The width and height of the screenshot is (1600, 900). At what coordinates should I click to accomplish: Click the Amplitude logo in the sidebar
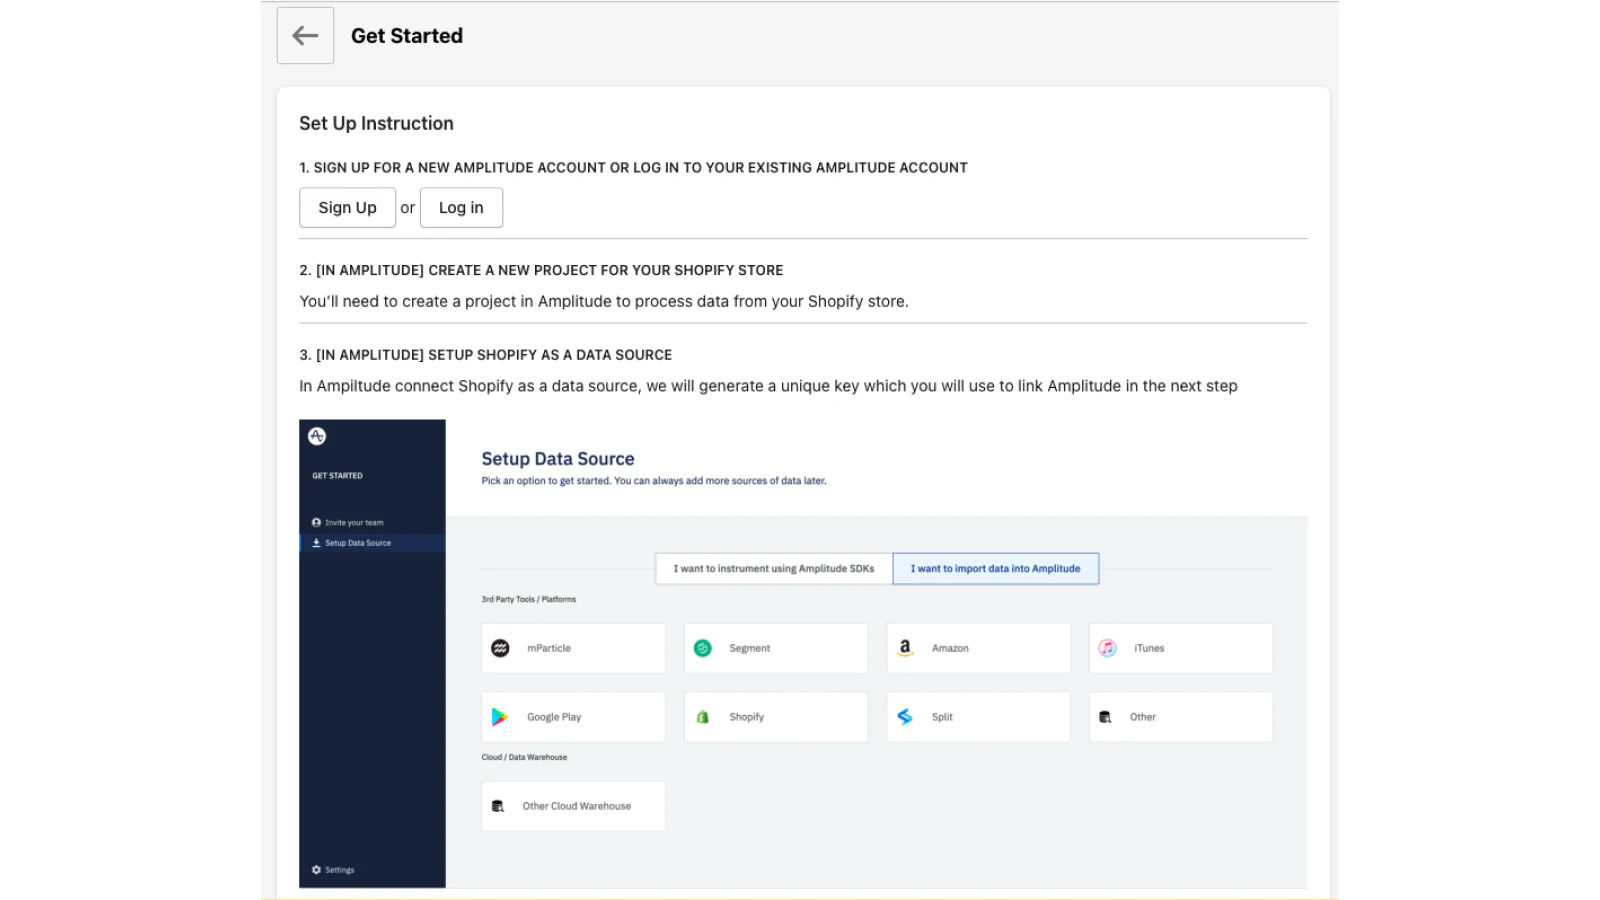pos(317,436)
